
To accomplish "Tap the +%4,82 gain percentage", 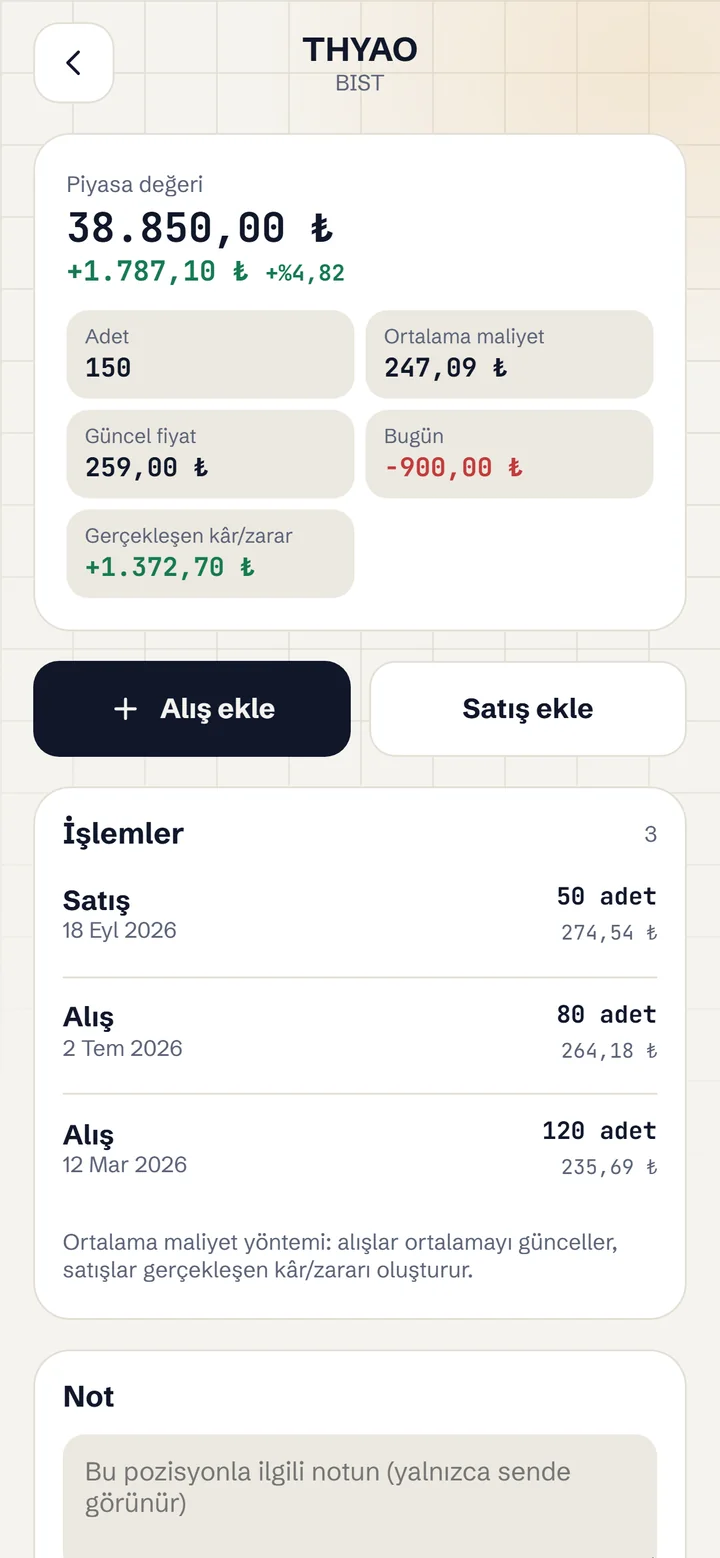I will pyautogui.click(x=305, y=273).
